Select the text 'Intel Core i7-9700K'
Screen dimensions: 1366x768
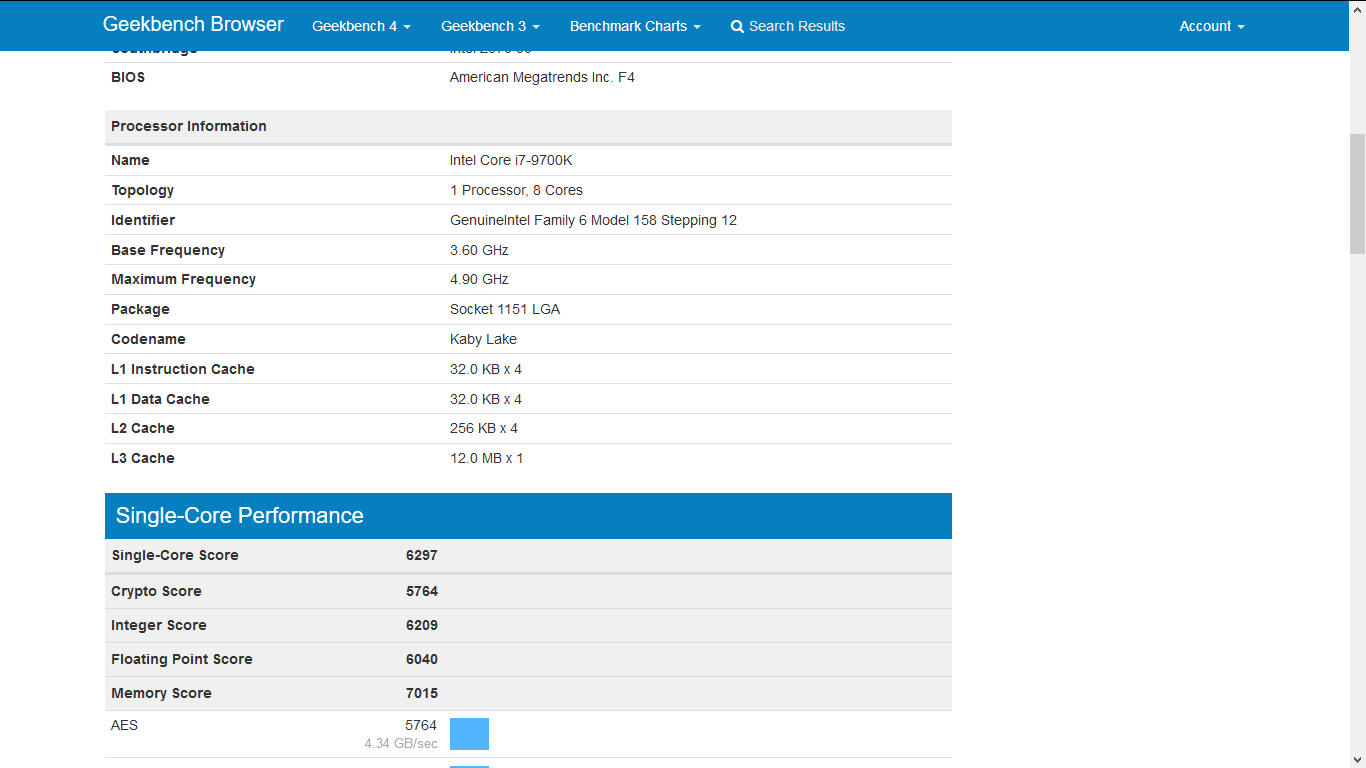[x=511, y=160]
